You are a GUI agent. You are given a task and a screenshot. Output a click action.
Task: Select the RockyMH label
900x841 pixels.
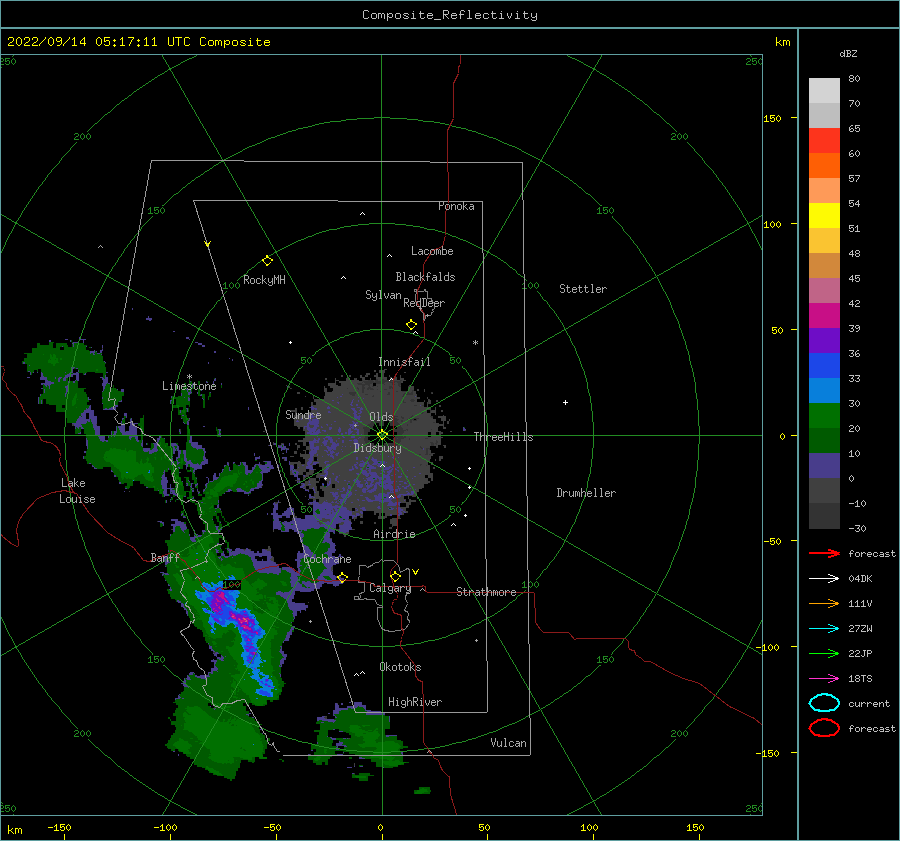click(x=264, y=280)
